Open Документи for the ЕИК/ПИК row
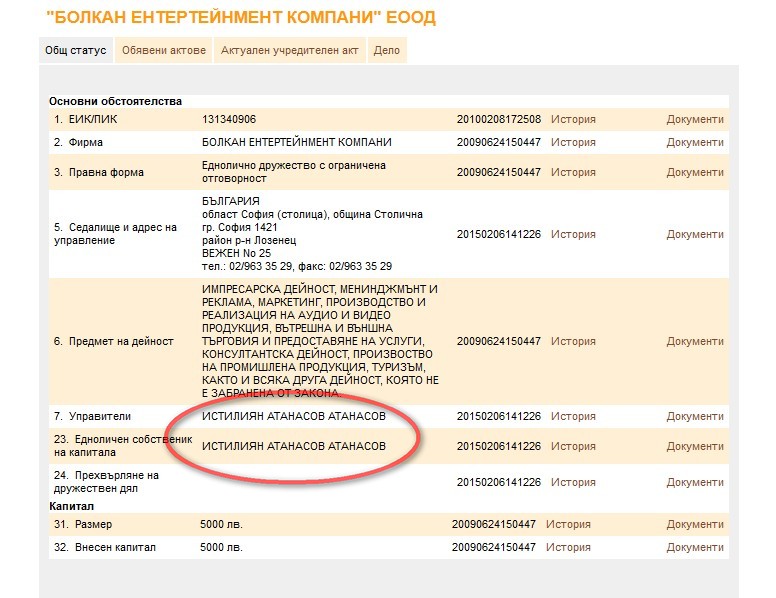The width and height of the screenshot is (776, 598). (x=694, y=119)
